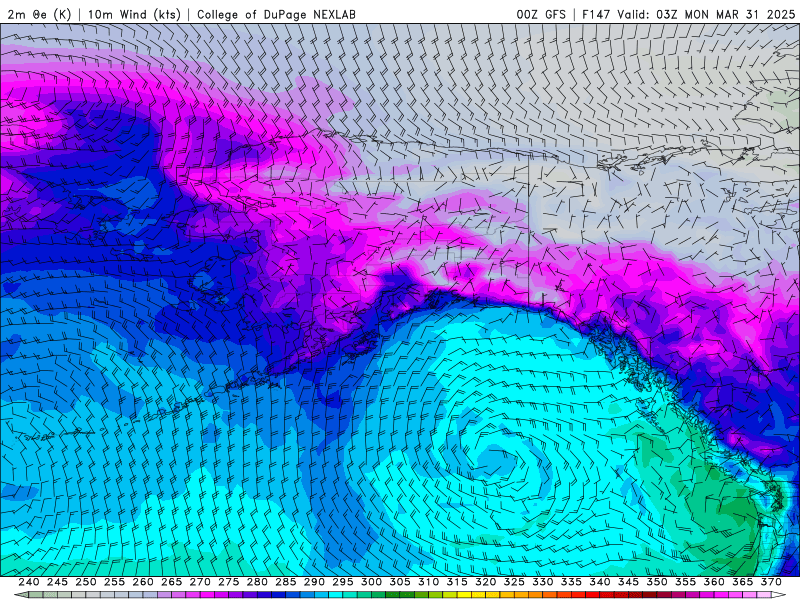Click the 275 value on color scale
This screenshot has height=600, width=800.
point(229,582)
